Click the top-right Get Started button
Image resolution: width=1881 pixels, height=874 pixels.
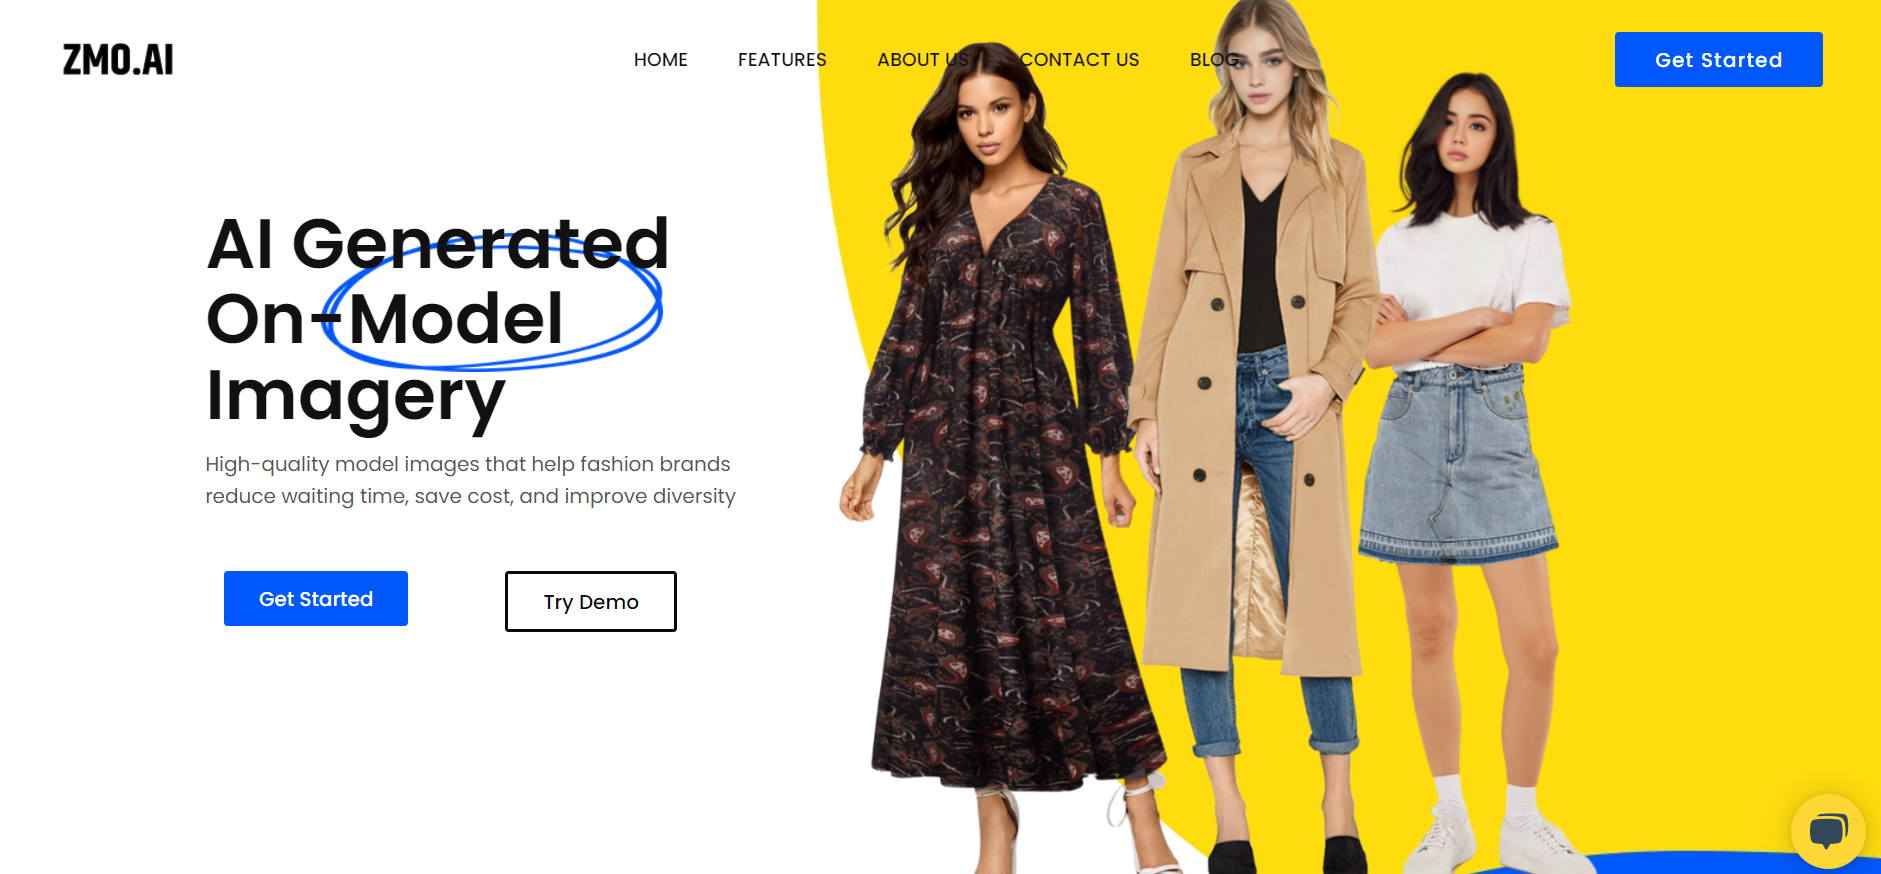point(1718,60)
